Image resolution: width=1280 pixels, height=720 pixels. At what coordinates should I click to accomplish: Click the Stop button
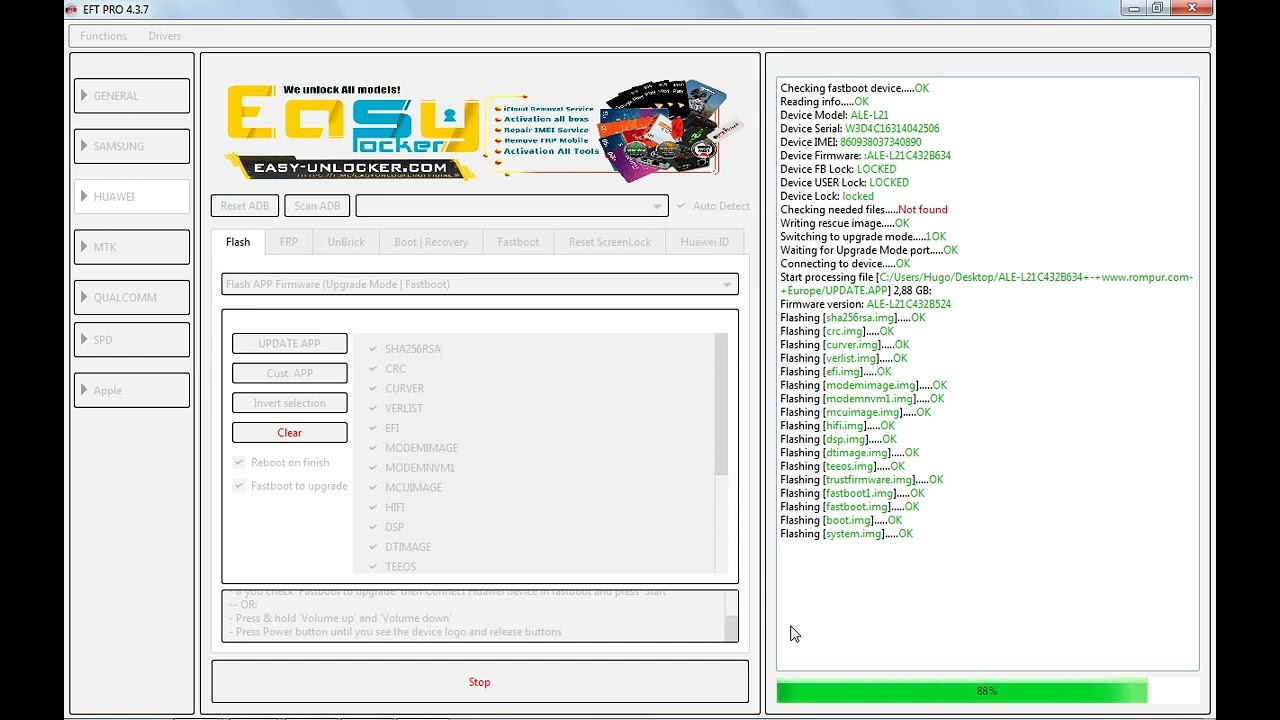pyautogui.click(x=480, y=682)
